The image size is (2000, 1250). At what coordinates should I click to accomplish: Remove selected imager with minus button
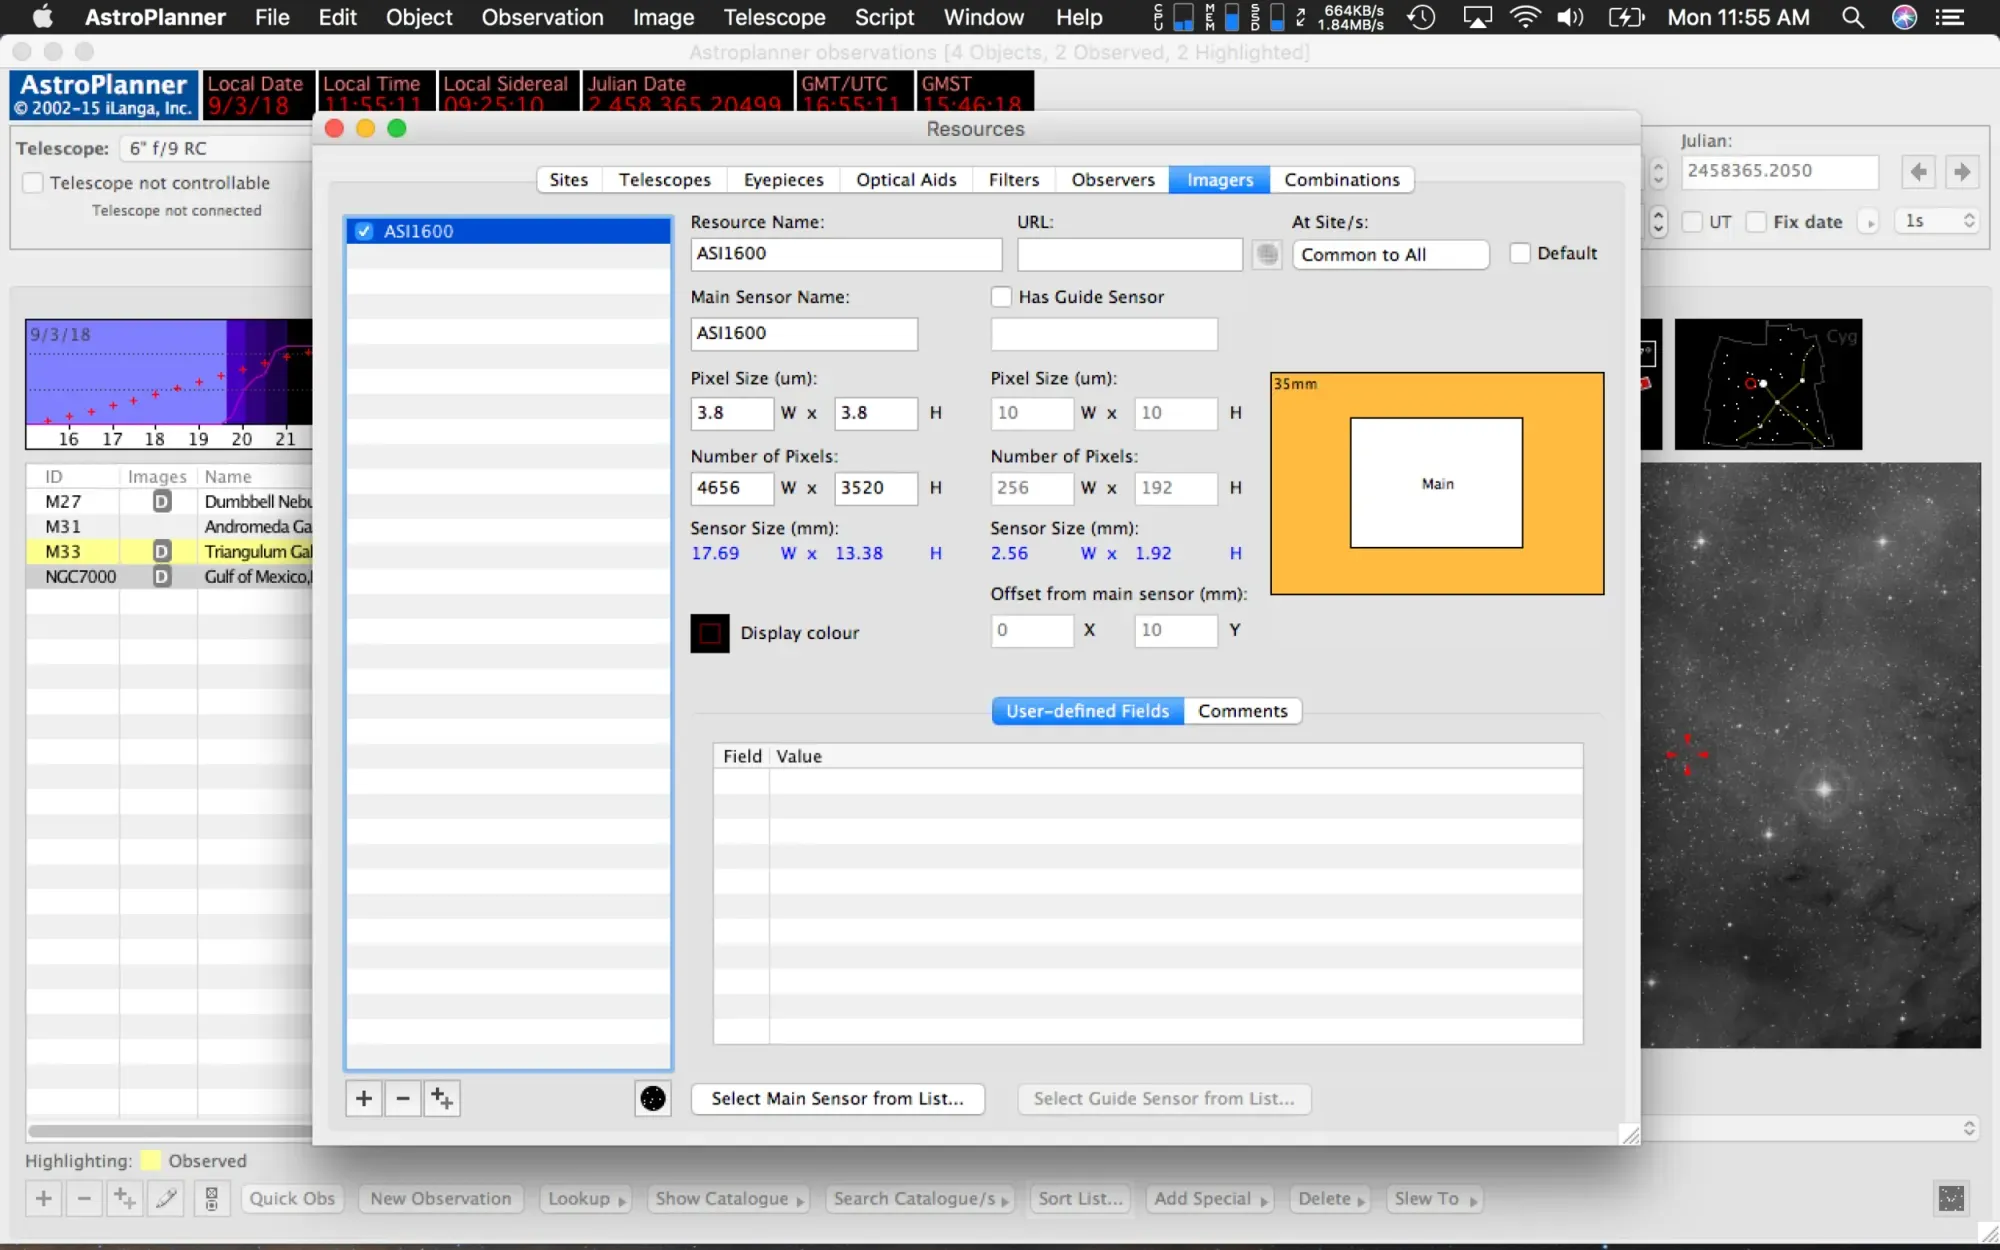(x=403, y=1098)
